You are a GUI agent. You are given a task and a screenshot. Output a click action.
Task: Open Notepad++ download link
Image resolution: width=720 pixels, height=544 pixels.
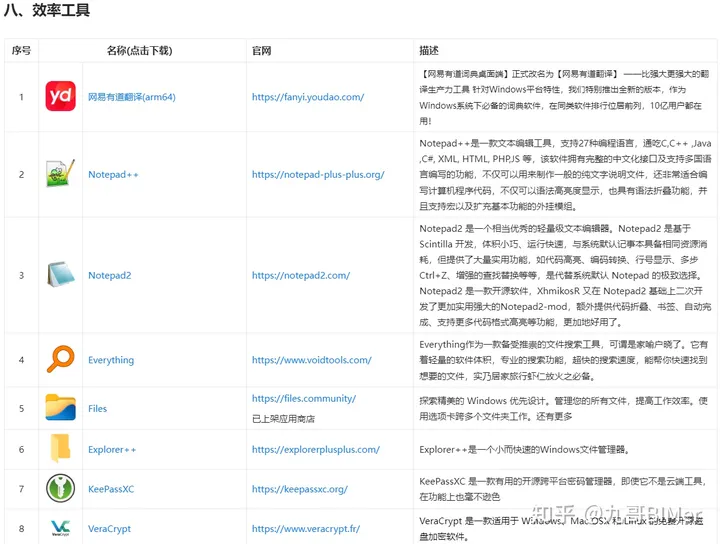point(113,174)
